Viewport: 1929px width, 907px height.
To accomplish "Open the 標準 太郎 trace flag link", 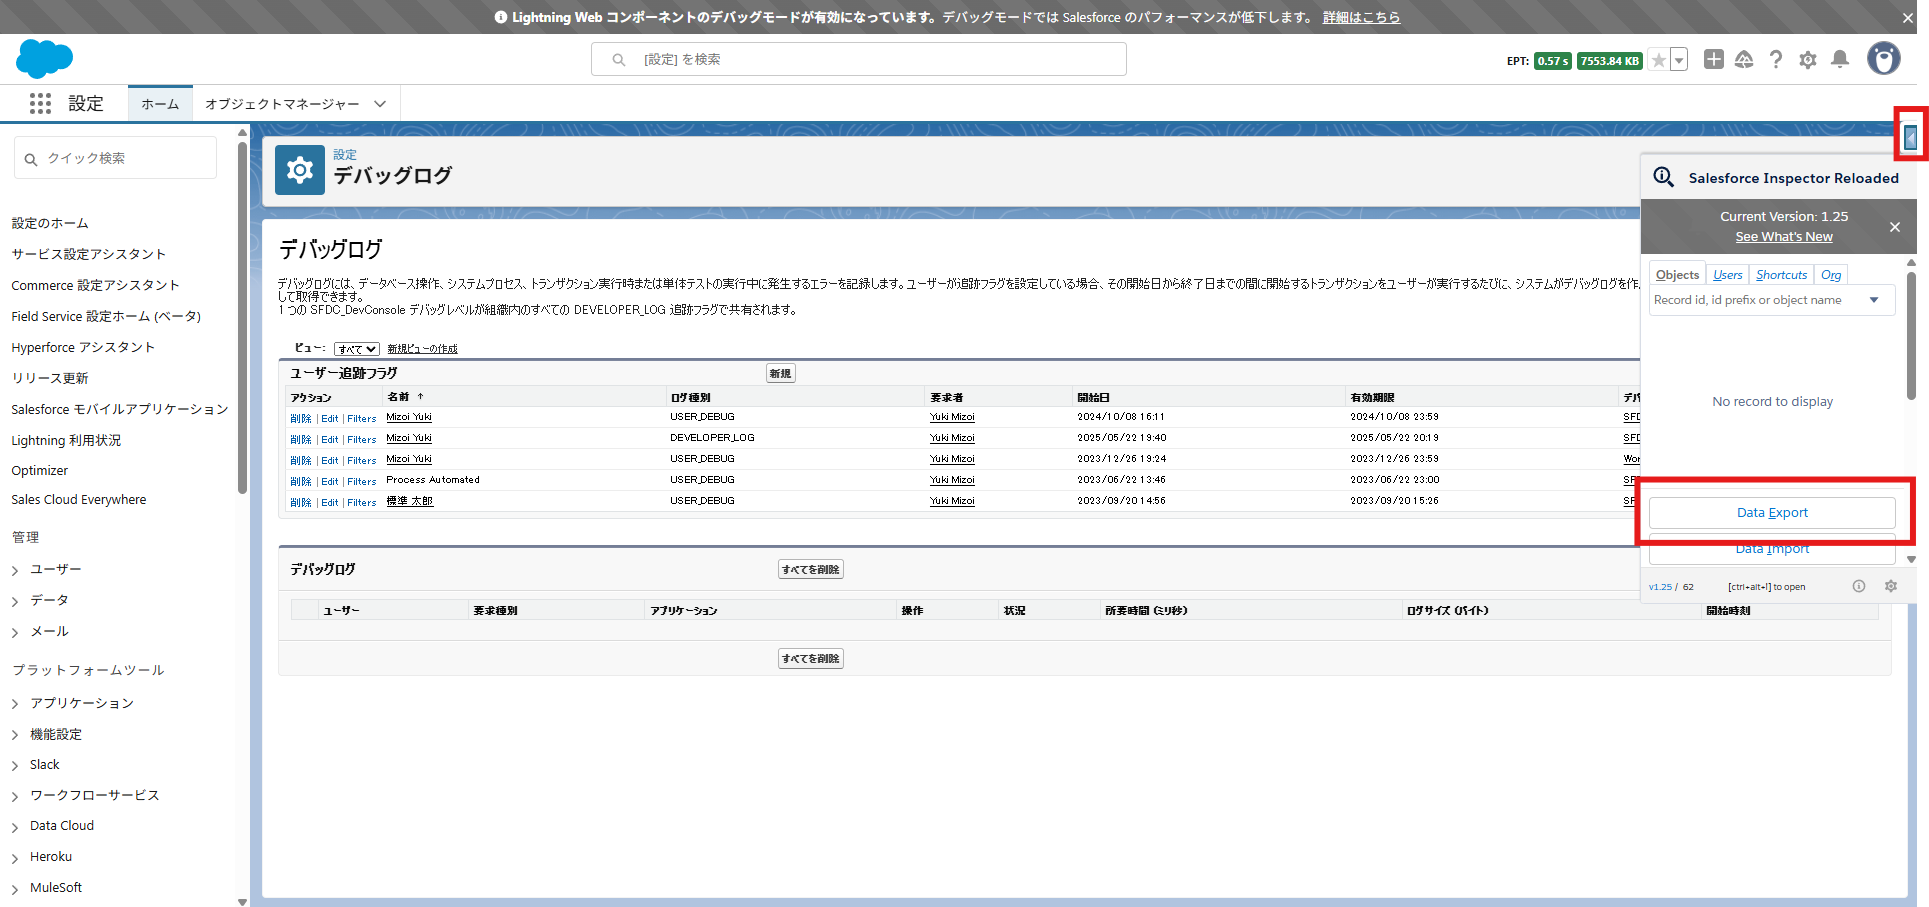I will point(410,501).
